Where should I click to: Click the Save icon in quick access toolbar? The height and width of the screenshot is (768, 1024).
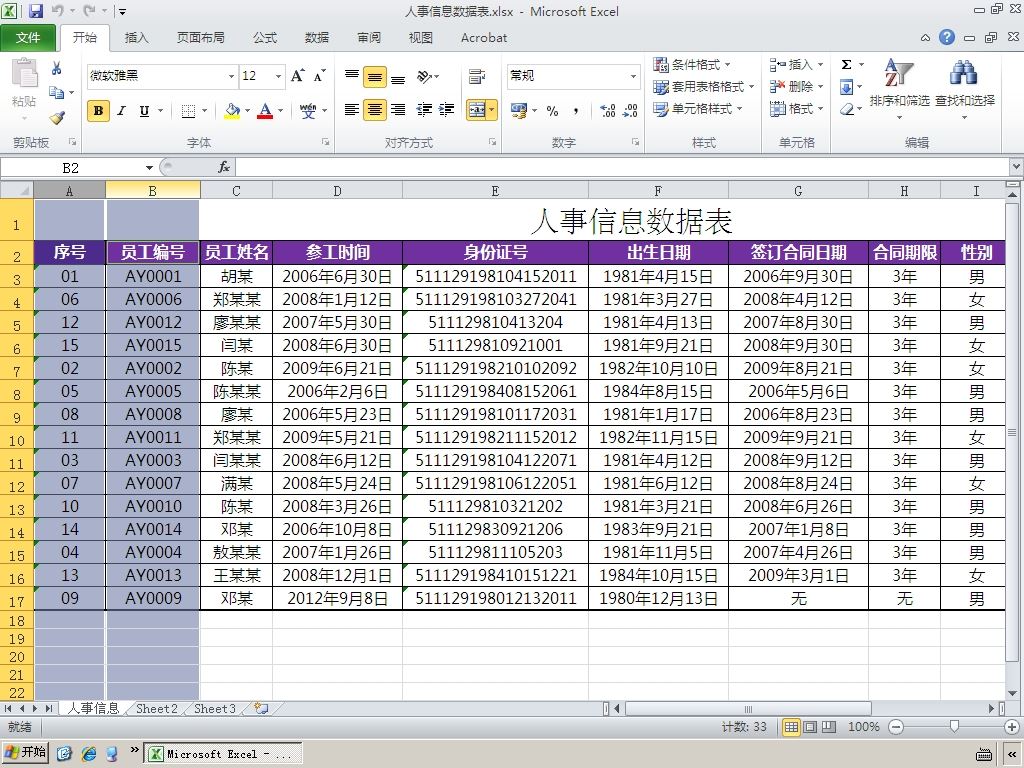pos(36,11)
